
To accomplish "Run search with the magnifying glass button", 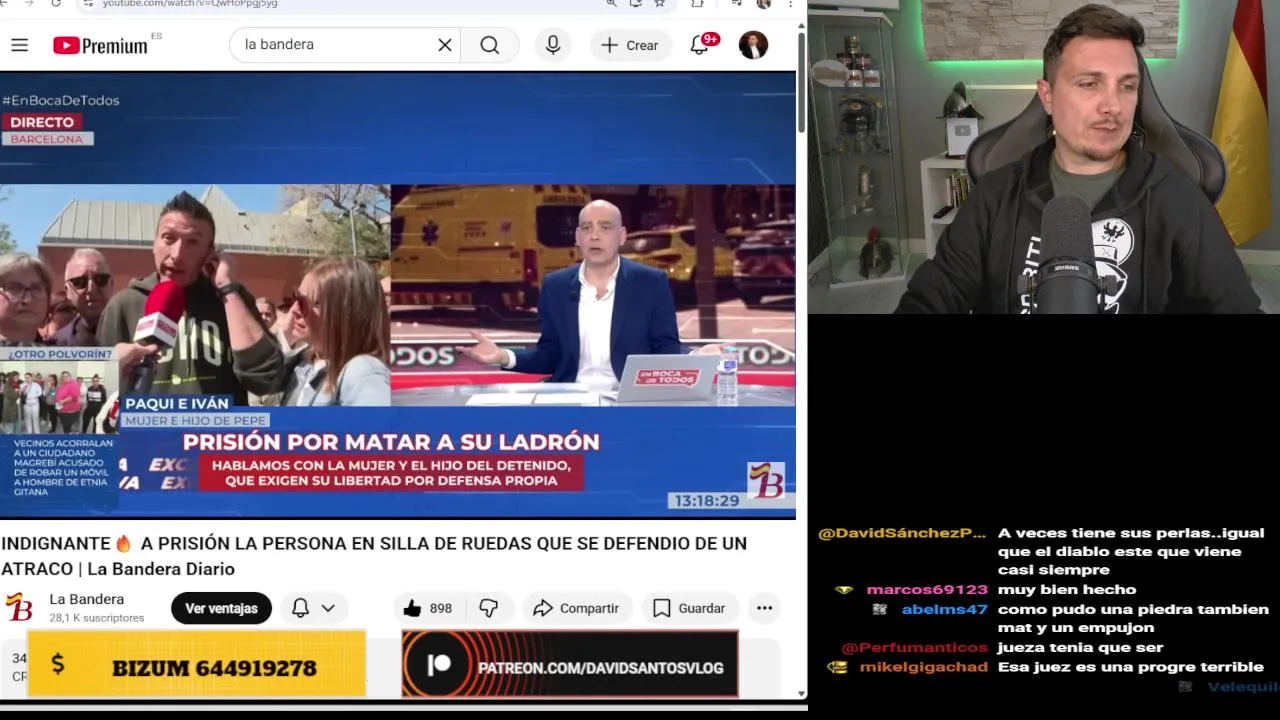I will (x=489, y=45).
